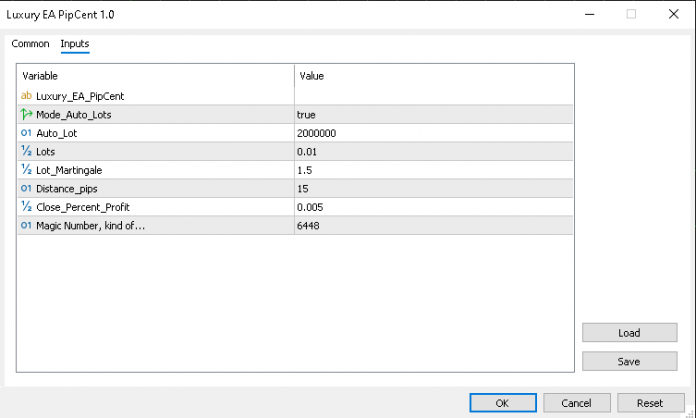Click the fraction icon beside Close_Percent_Profit
The width and height of the screenshot is (696, 418).
pos(27,207)
